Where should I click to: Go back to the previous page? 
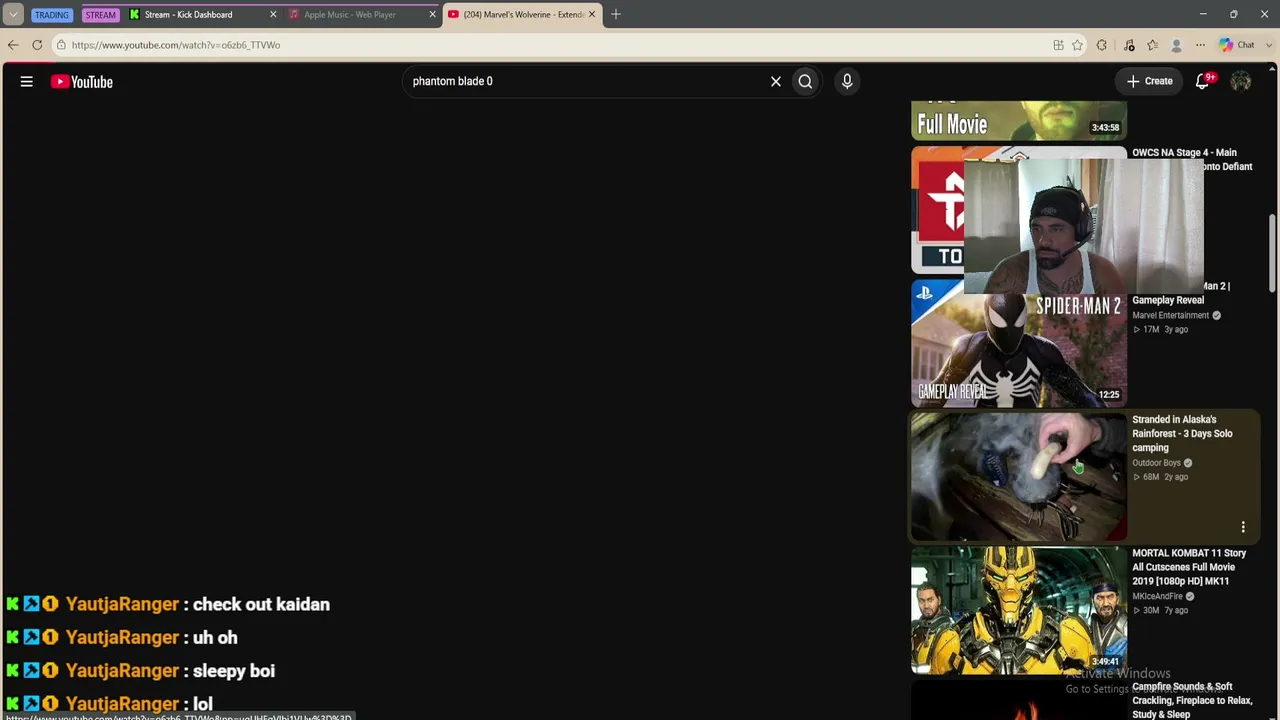(x=13, y=45)
